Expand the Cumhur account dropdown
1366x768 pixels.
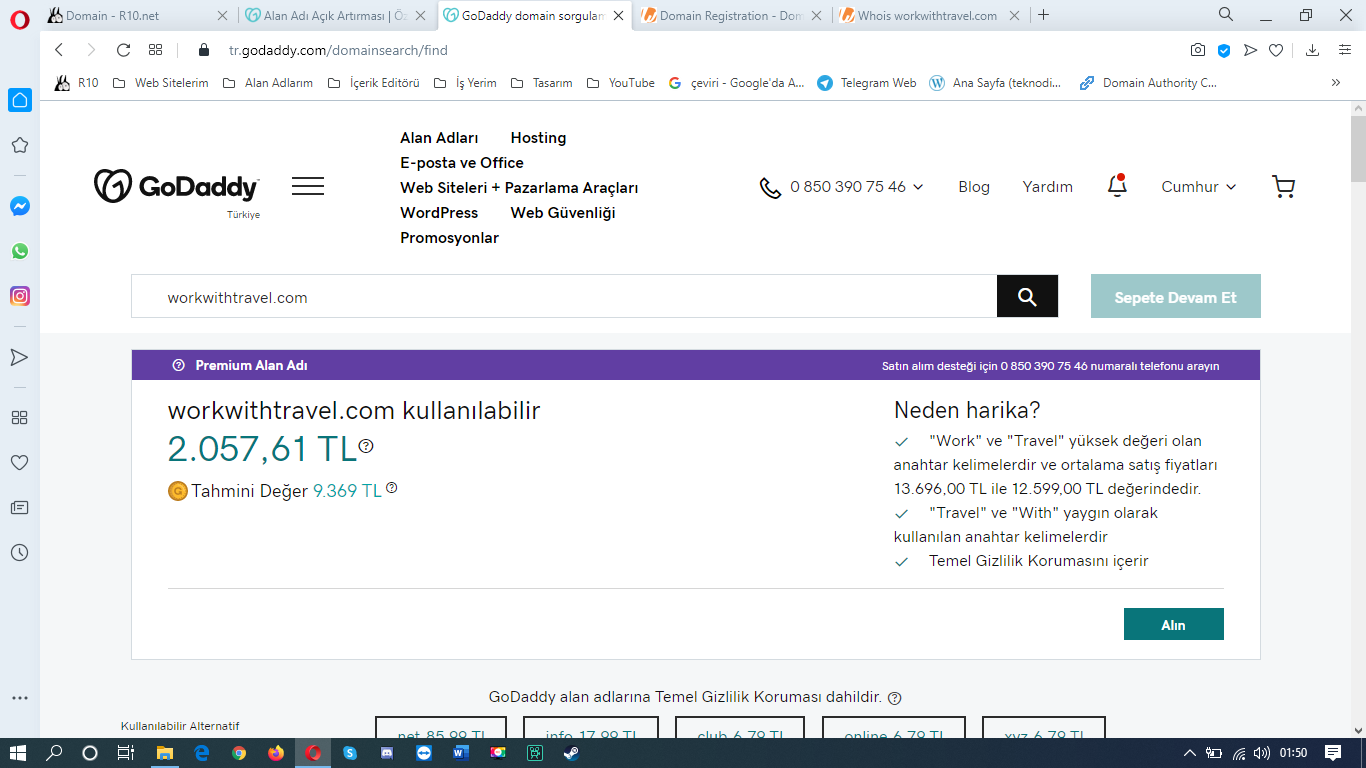1198,187
